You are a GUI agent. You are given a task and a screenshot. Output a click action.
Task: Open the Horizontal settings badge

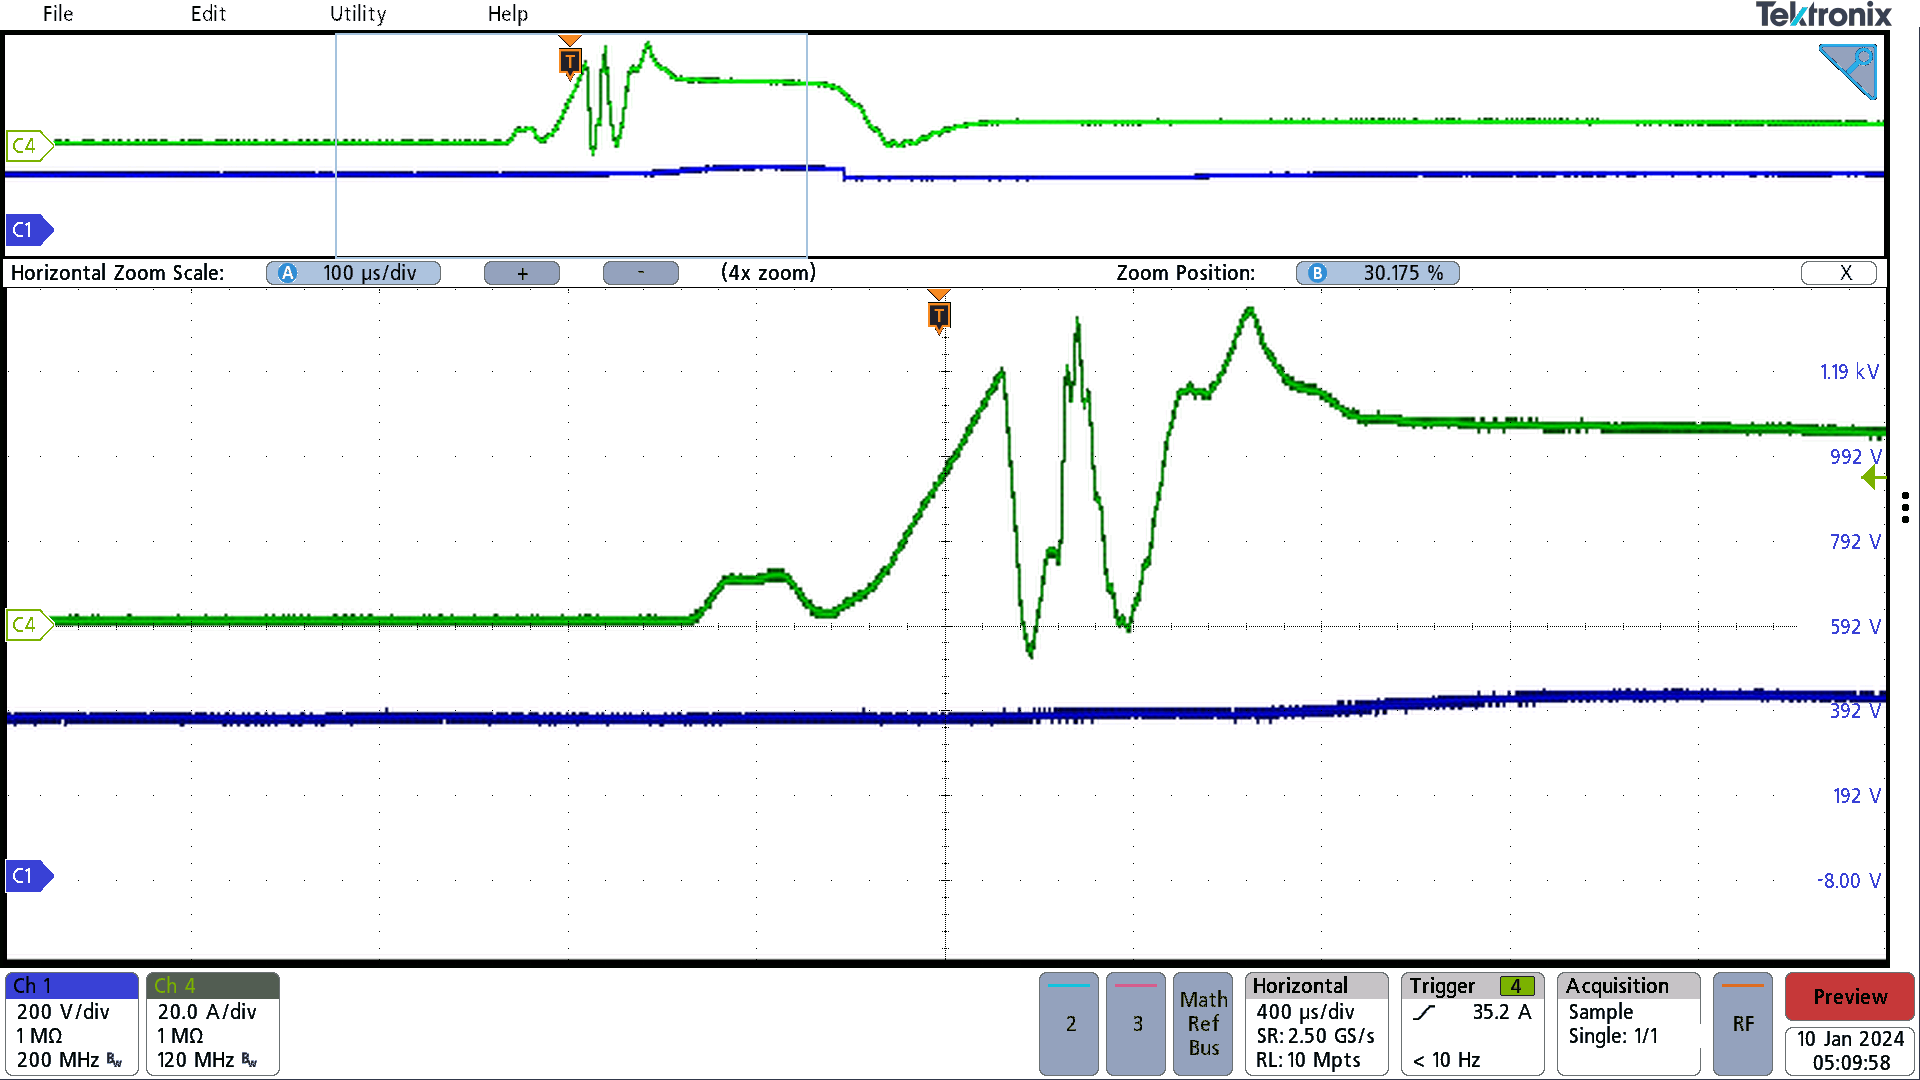pyautogui.click(x=1317, y=1023)
